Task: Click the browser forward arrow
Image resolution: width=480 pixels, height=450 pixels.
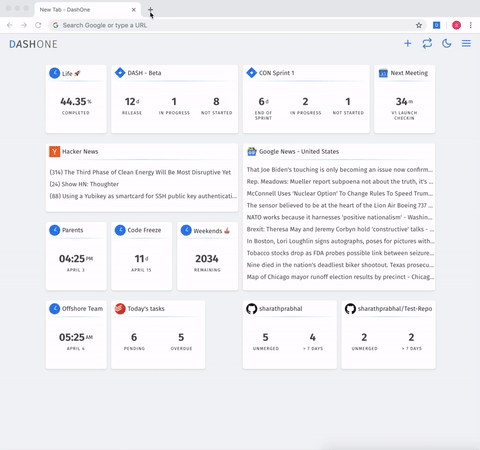Action: [x=24, y=25]
